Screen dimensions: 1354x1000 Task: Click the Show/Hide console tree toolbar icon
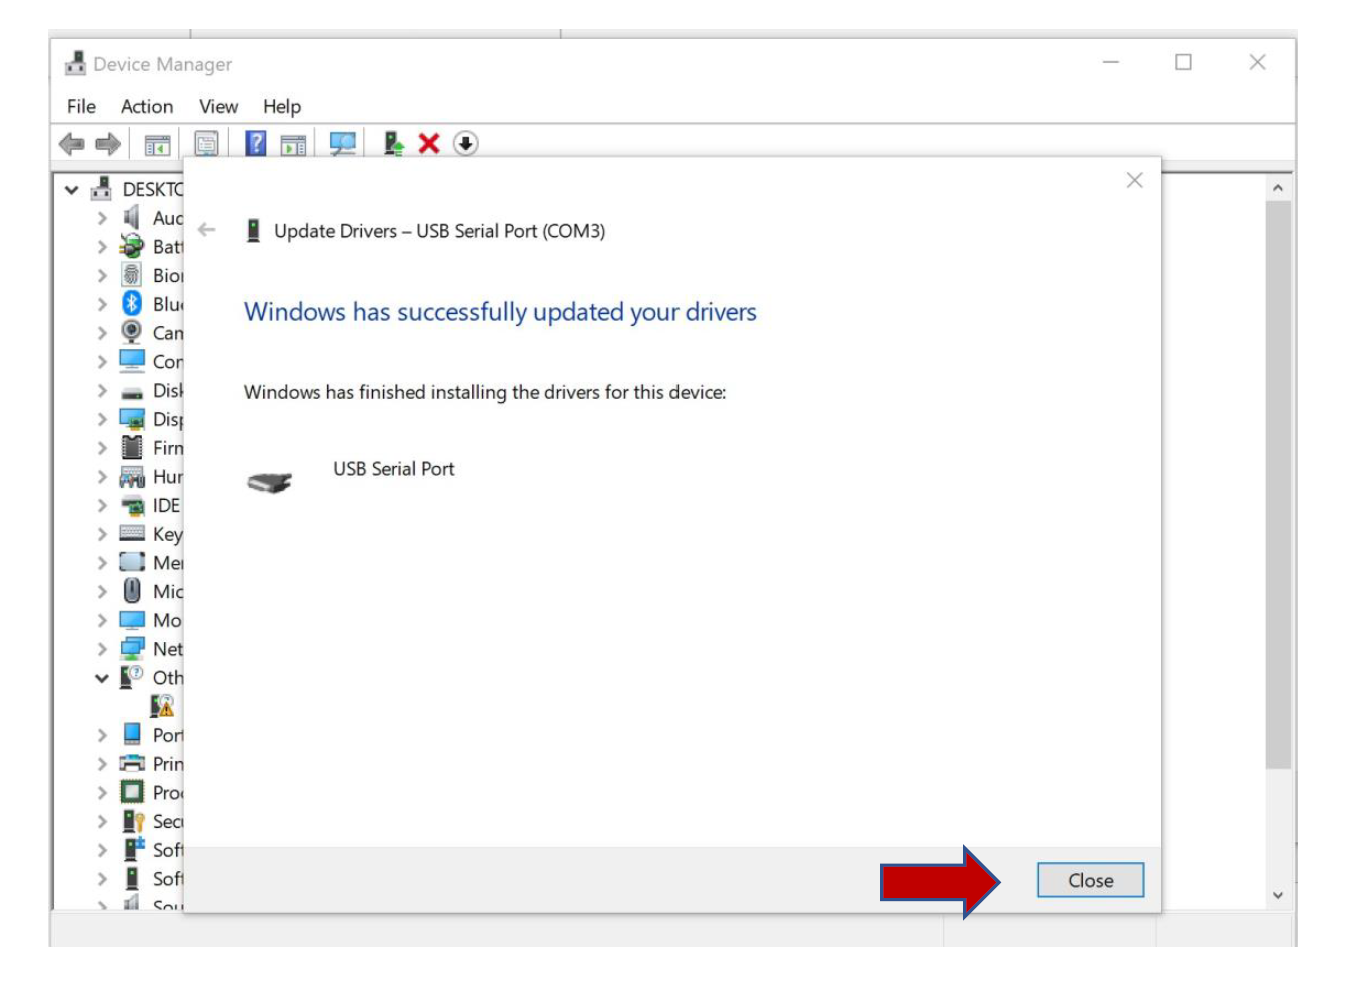[x=158, y=145]
